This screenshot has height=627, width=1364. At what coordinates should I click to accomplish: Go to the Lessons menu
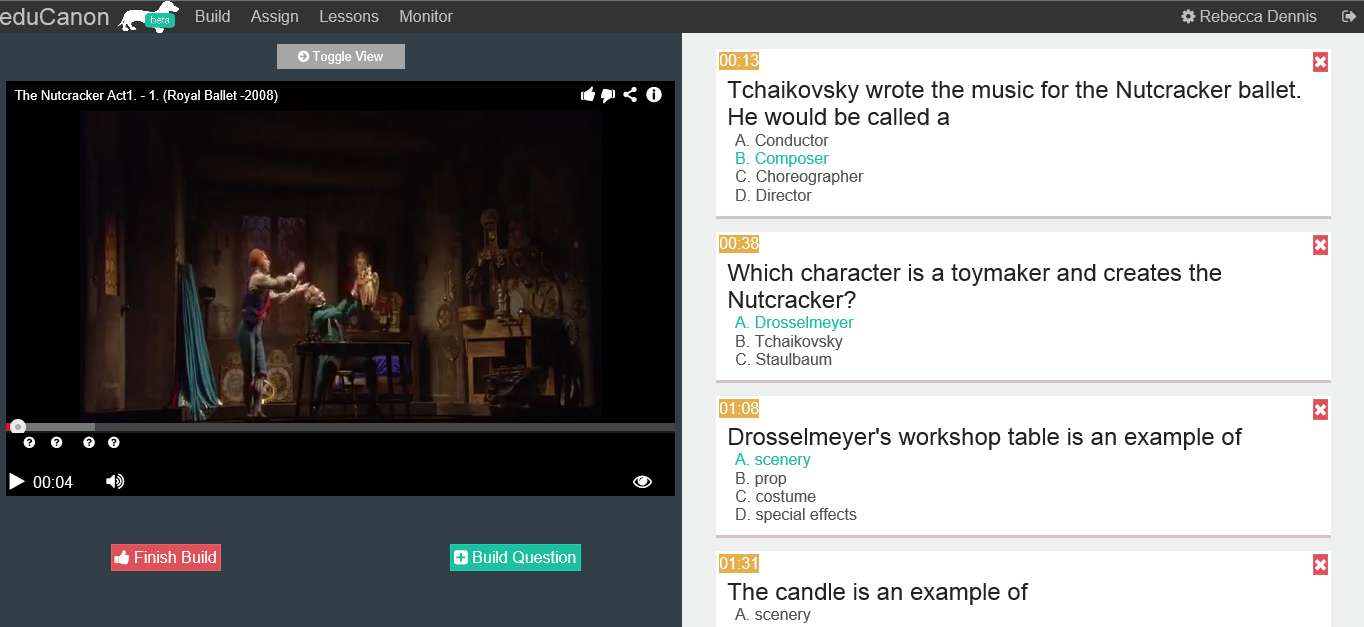[x=349, y=16]
